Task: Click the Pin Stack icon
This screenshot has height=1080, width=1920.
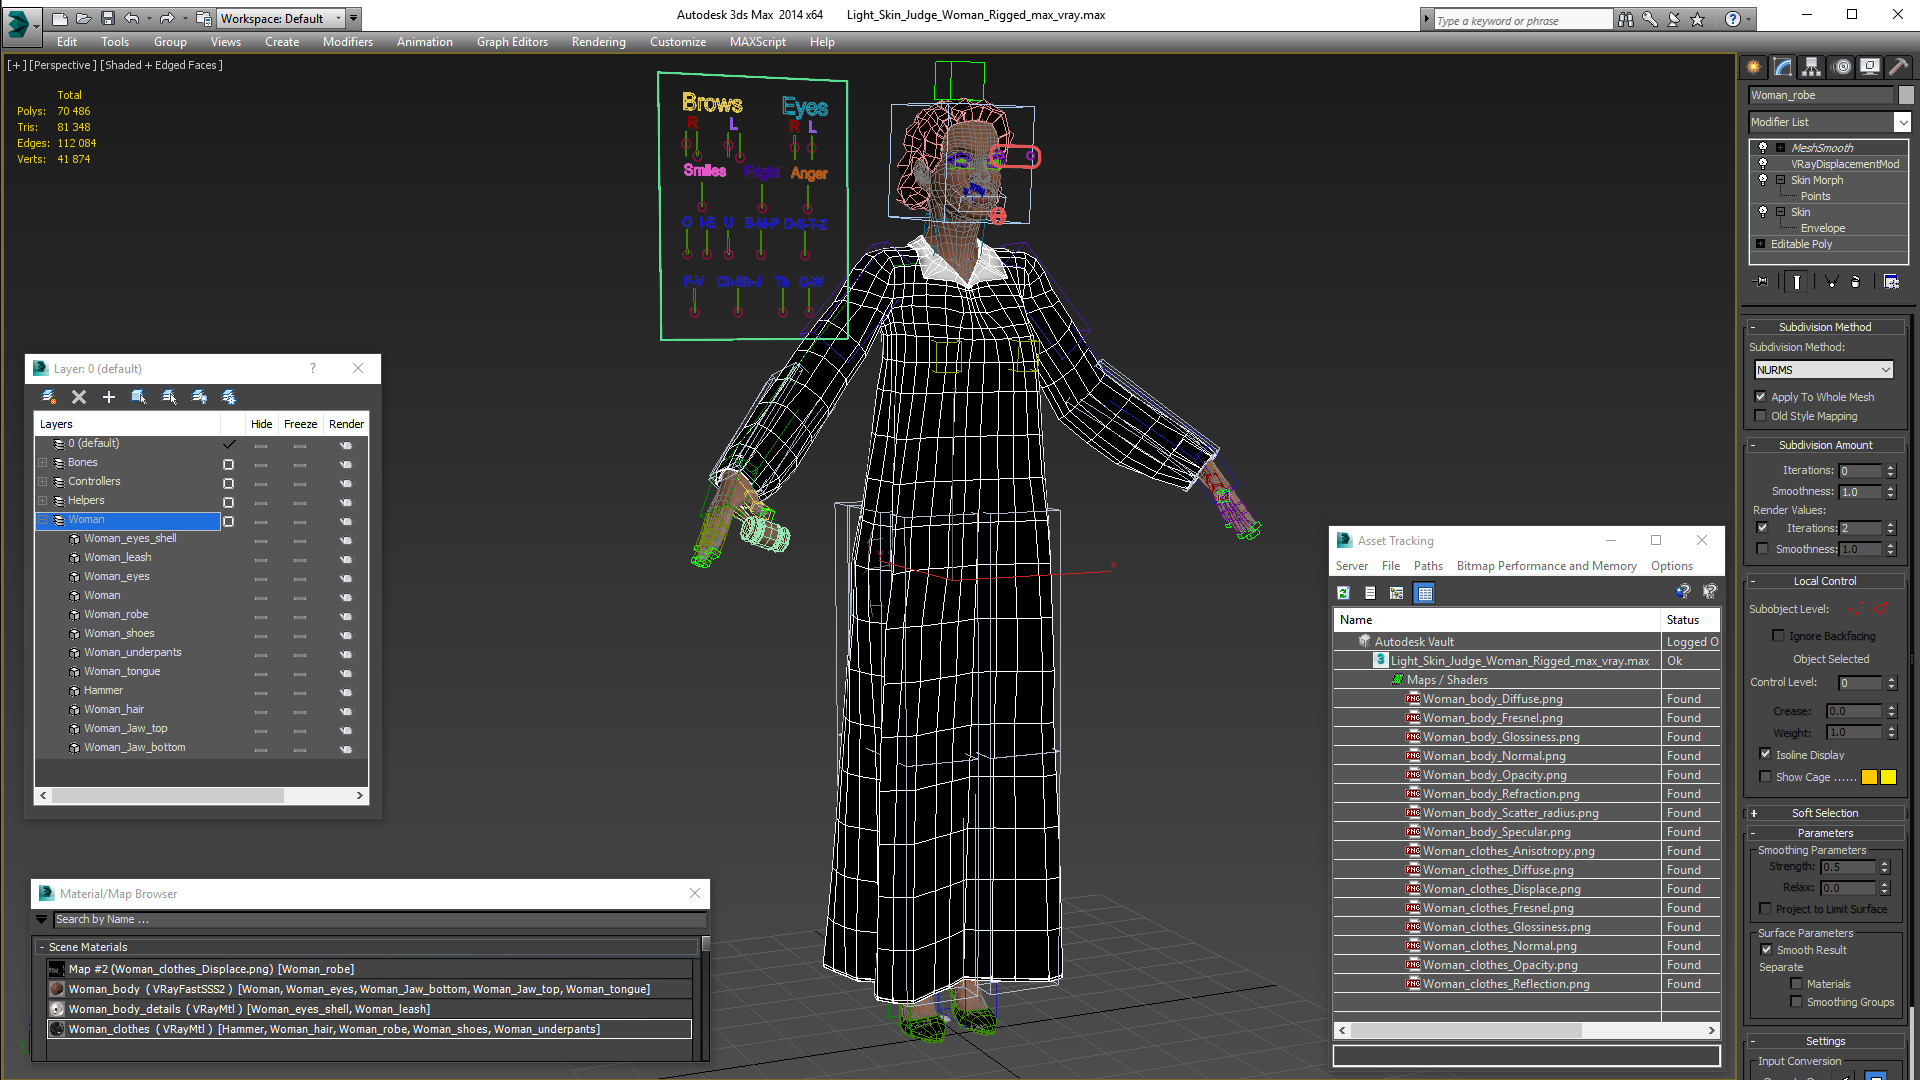Action: tap(1762, 282)
